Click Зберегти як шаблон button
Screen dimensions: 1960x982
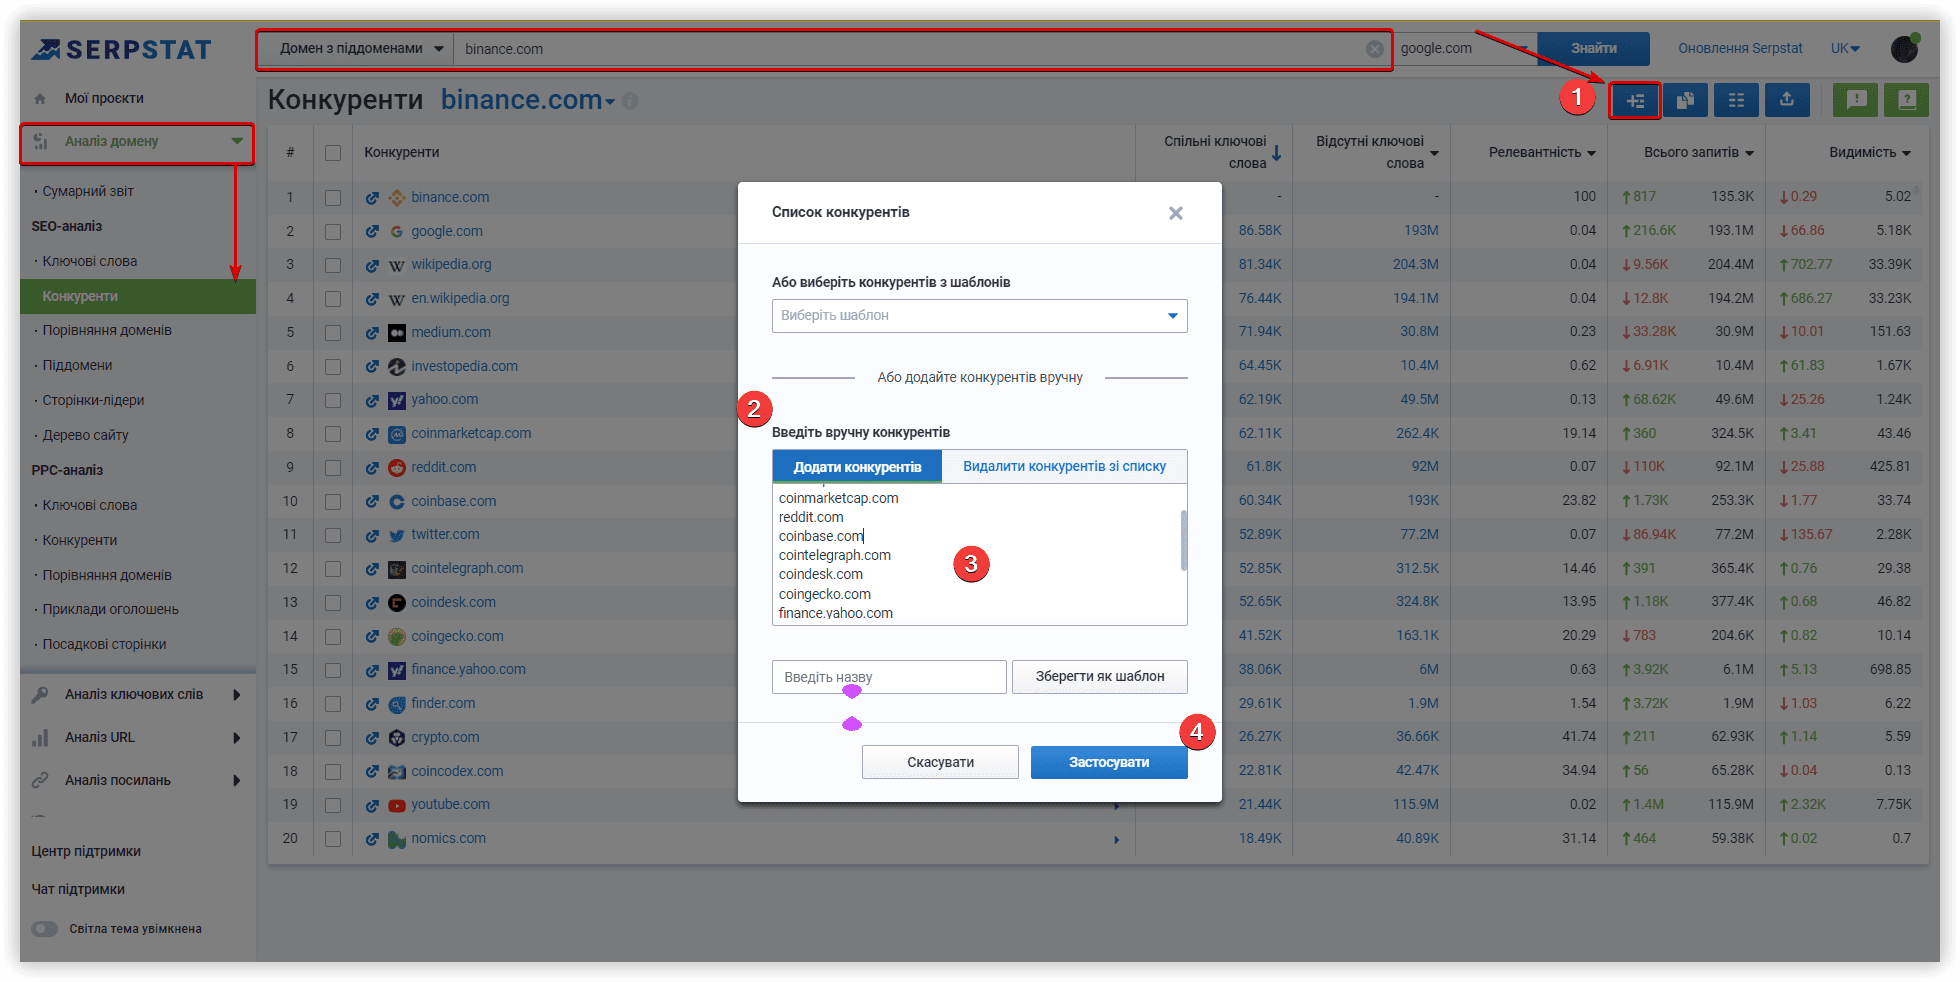[x=1100, y=677]
